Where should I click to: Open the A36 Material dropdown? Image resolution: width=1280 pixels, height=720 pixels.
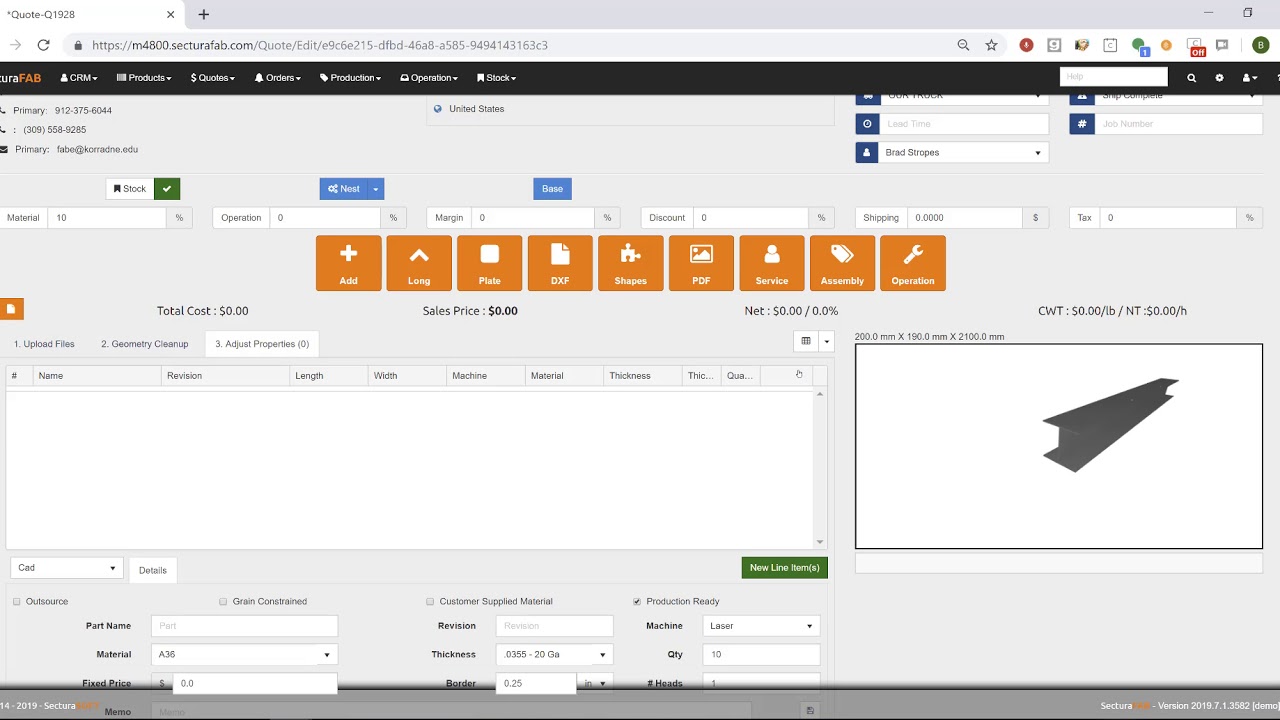click(x=244, y=655)
